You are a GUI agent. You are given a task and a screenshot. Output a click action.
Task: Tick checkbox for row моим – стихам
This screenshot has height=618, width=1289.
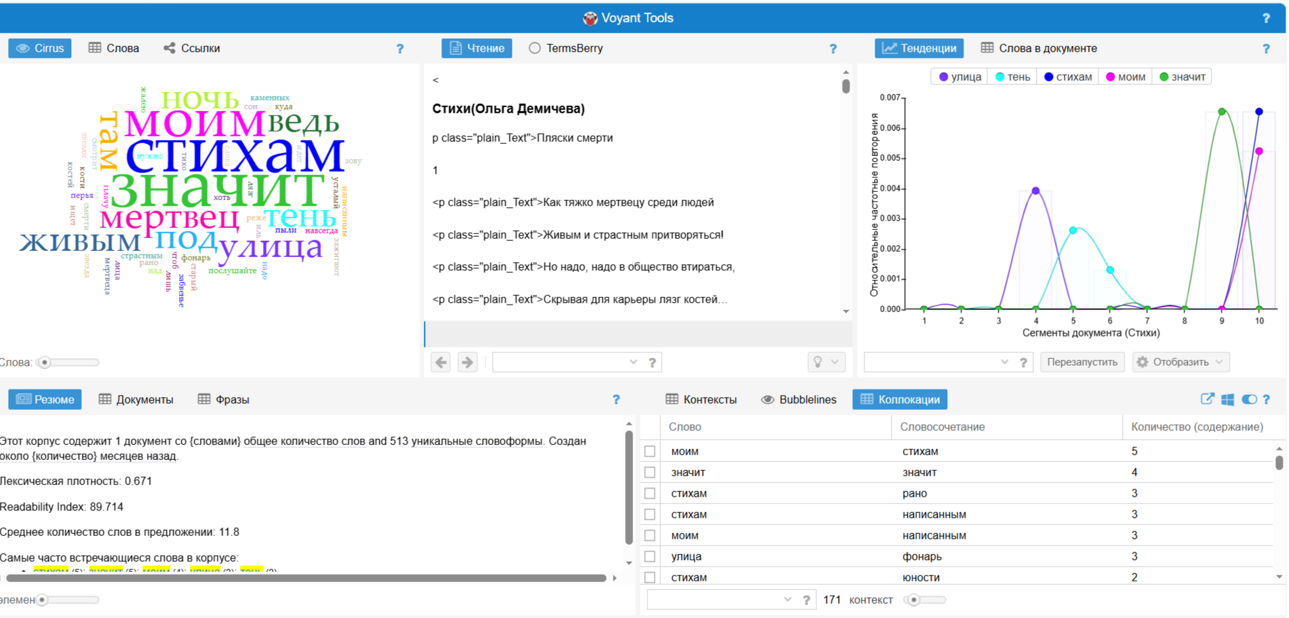(x=650, y=451)
